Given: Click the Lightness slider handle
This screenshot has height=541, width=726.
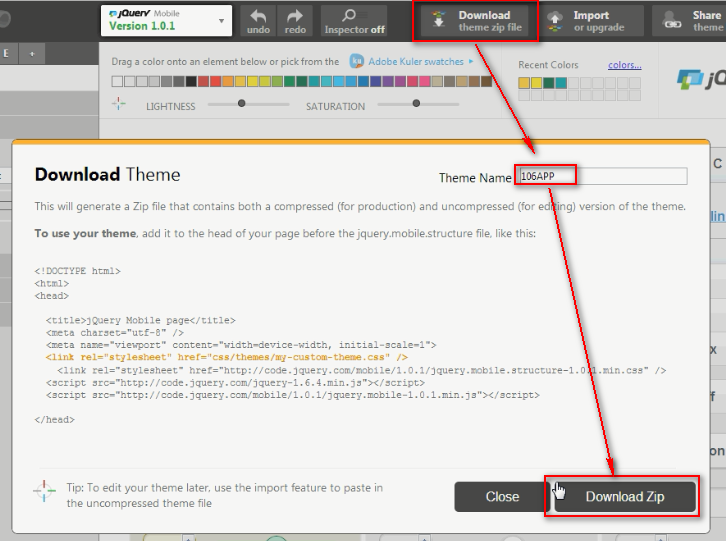Looking at the screenshot, I should point(241,103).
